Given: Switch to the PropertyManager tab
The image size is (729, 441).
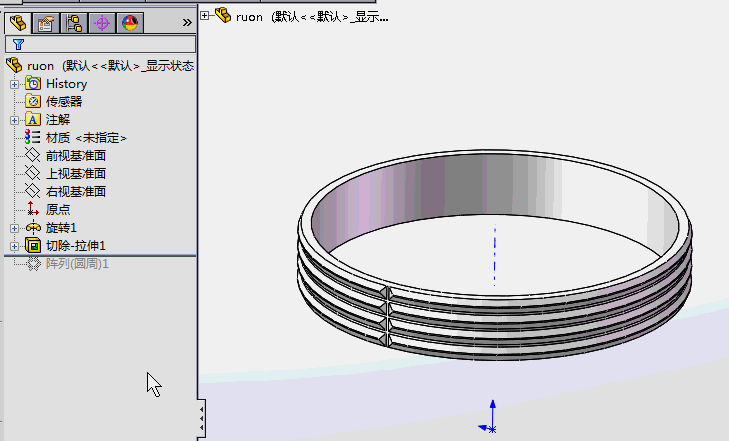Looking at the screenshot, I should (x=46, y=23).
